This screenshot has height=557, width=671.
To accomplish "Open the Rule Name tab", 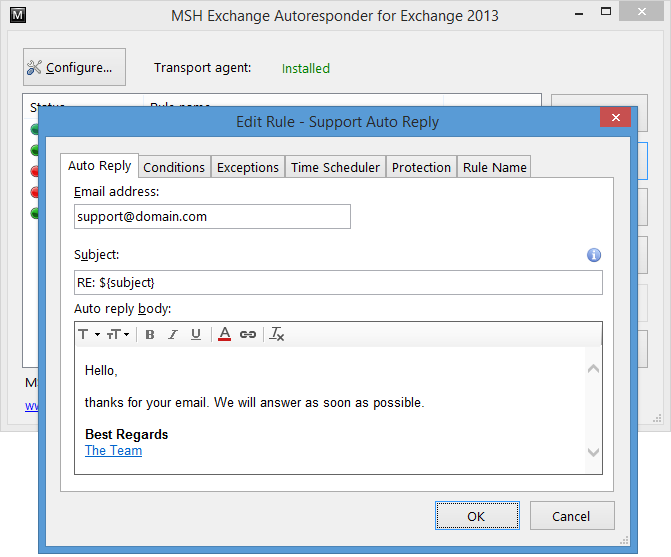I will point(494,167).
